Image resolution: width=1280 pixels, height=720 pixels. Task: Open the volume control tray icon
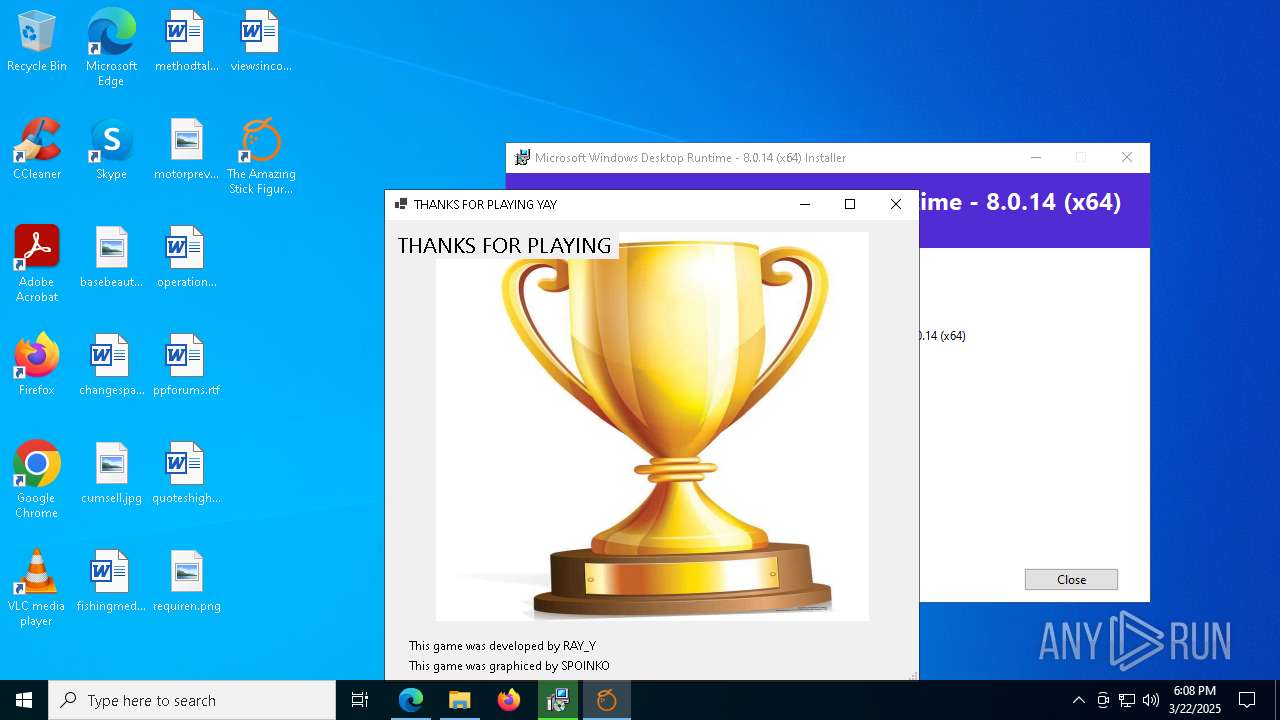1151,700
